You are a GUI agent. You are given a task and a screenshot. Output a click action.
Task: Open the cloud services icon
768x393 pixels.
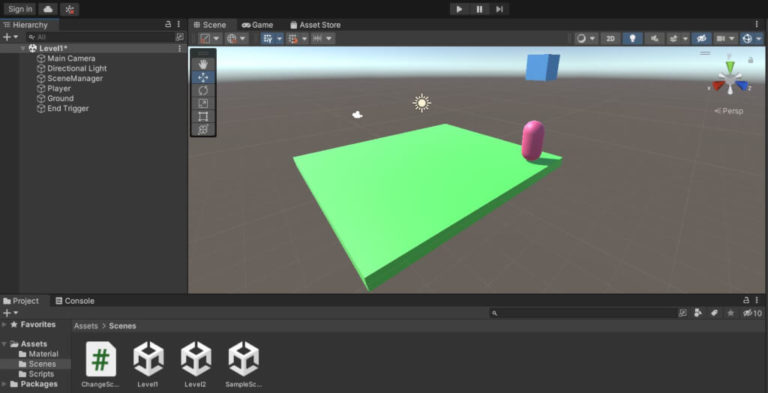tap(48, 9)
